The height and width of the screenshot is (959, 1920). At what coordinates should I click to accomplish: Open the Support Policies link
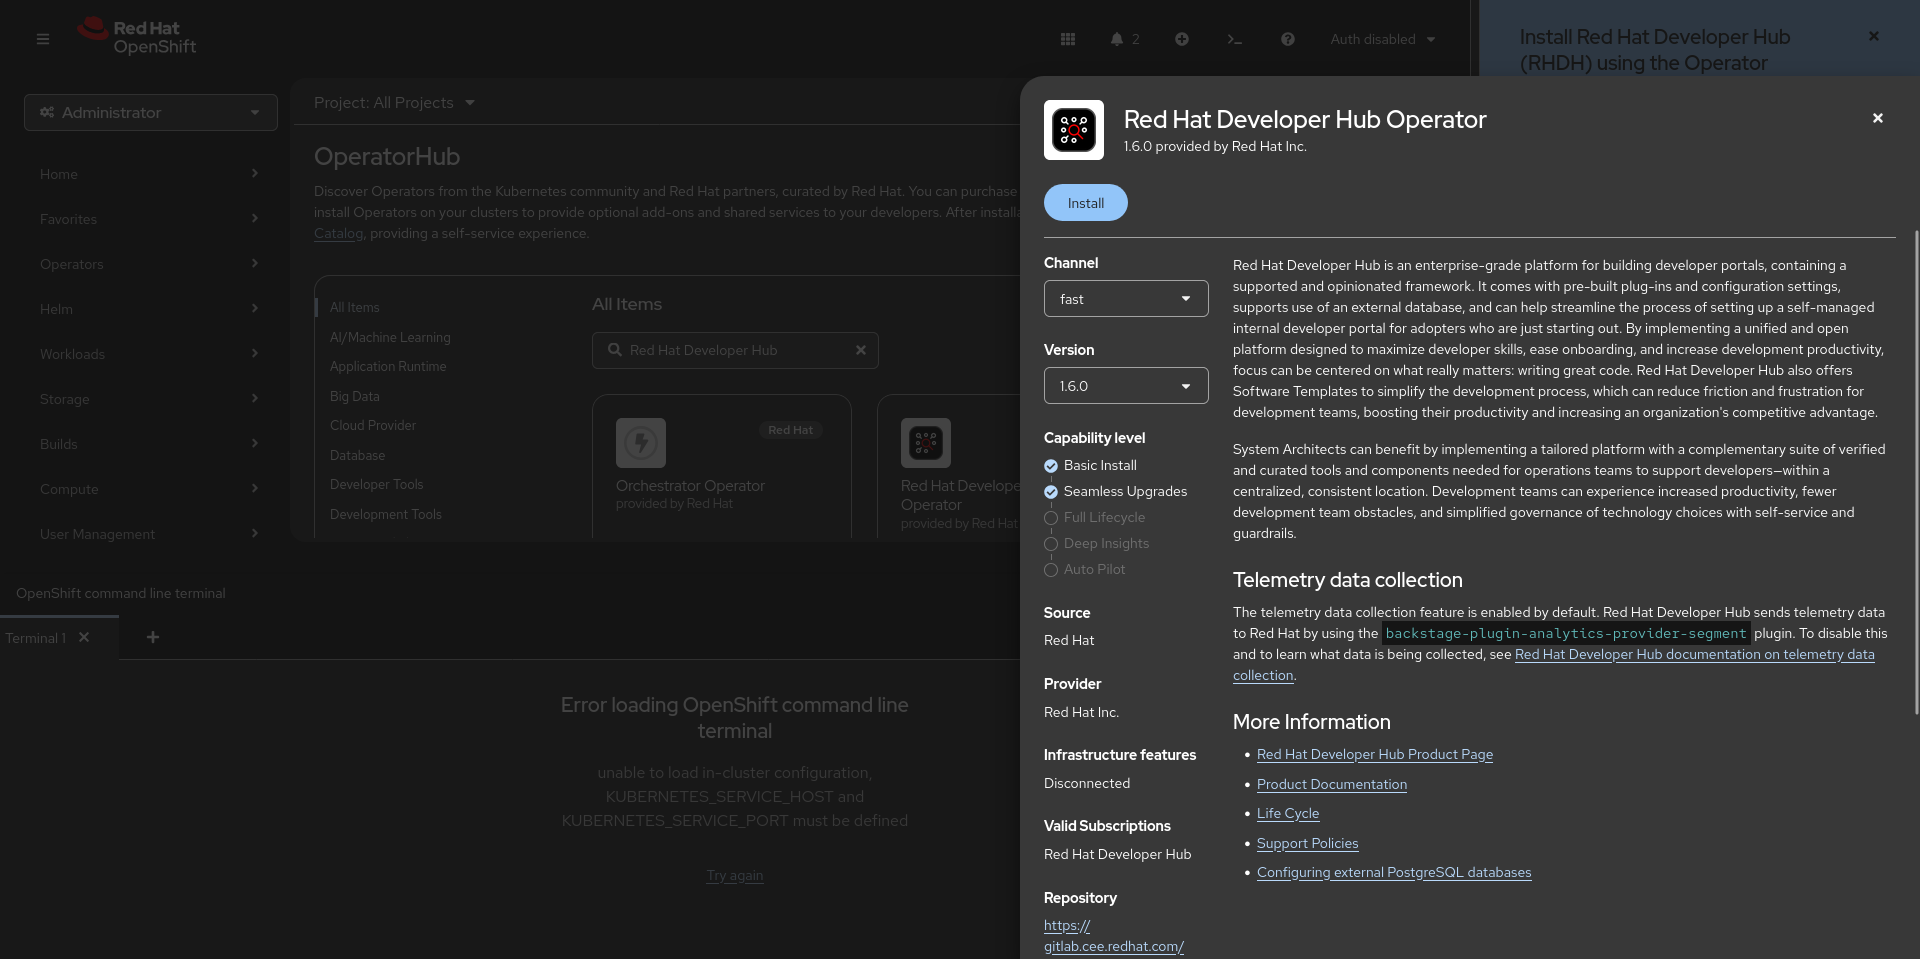1308,843
